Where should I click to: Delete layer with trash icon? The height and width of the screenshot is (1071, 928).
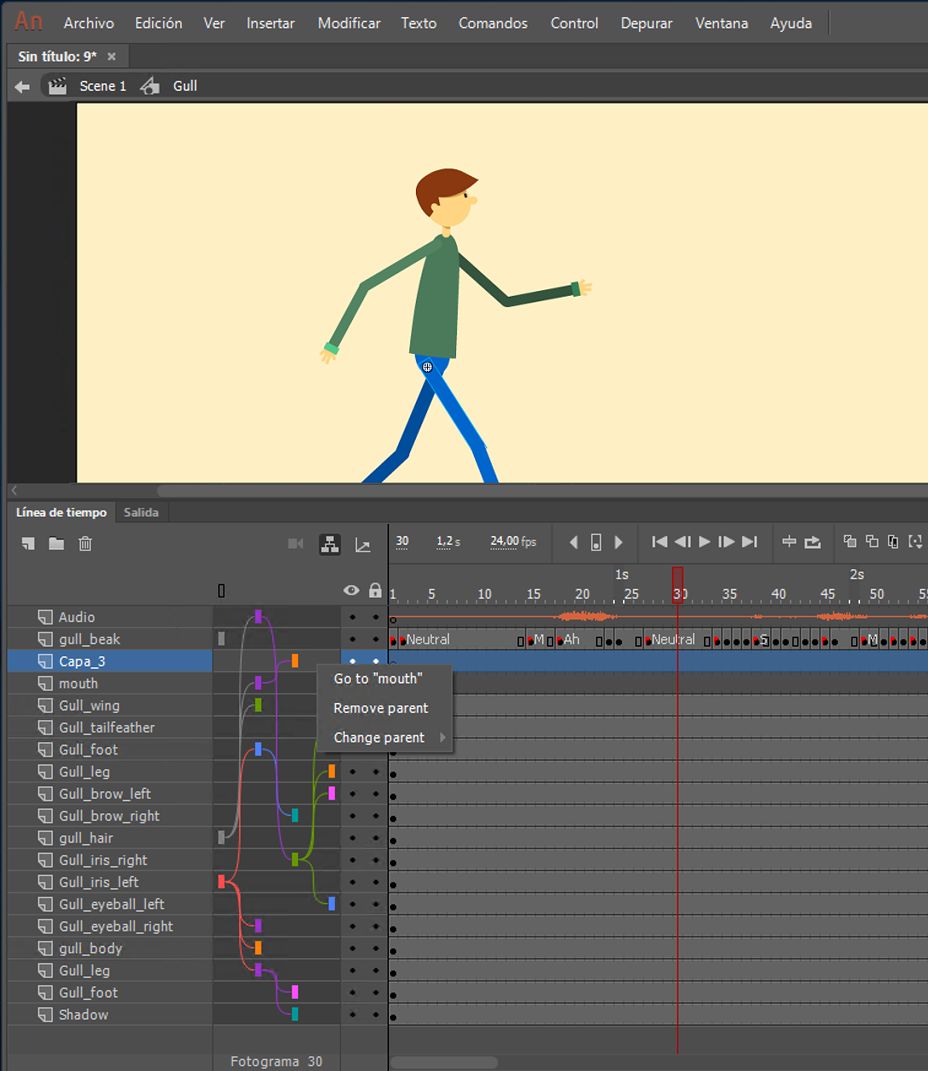tap(85, 543)
